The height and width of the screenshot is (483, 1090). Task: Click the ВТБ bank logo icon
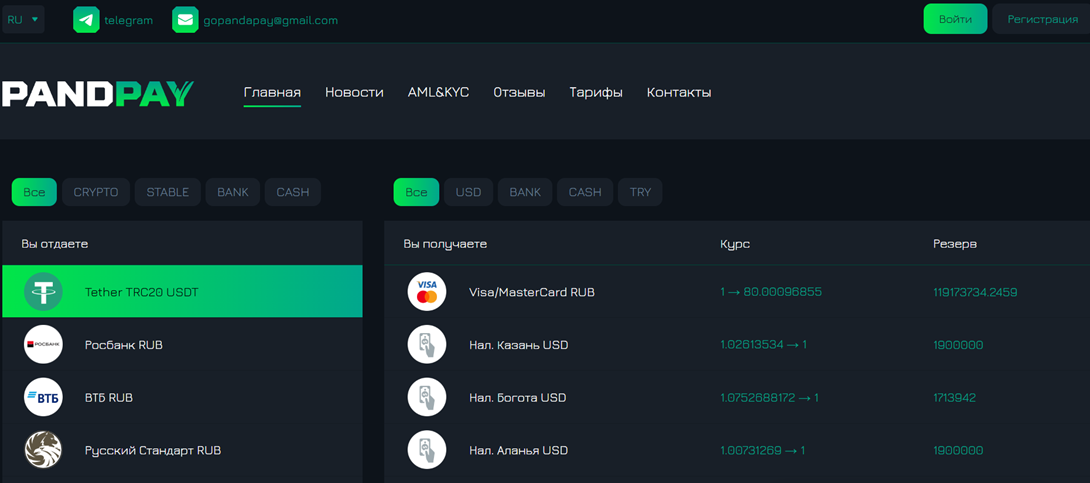43,398
